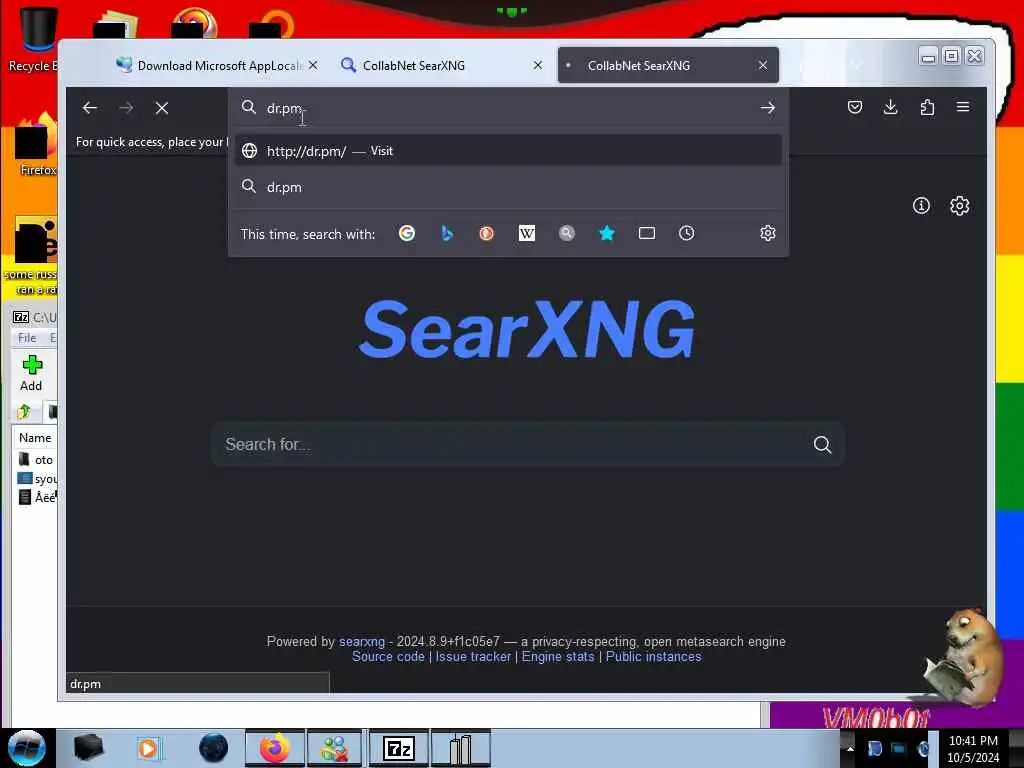Choose the grey magnifier search engine

point(567,233)
